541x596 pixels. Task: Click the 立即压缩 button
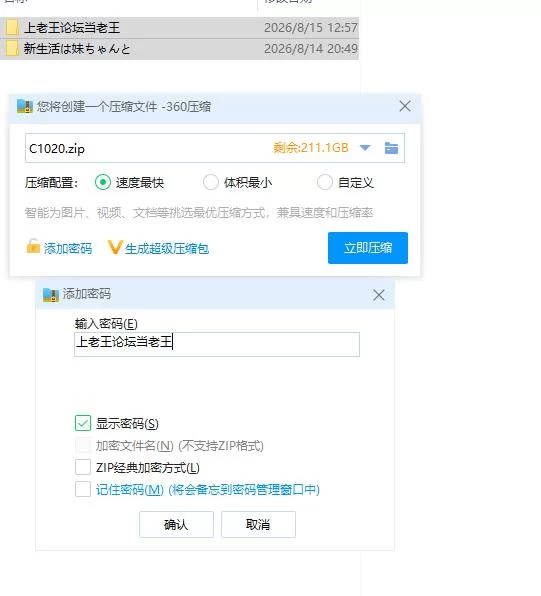point(368,248)
